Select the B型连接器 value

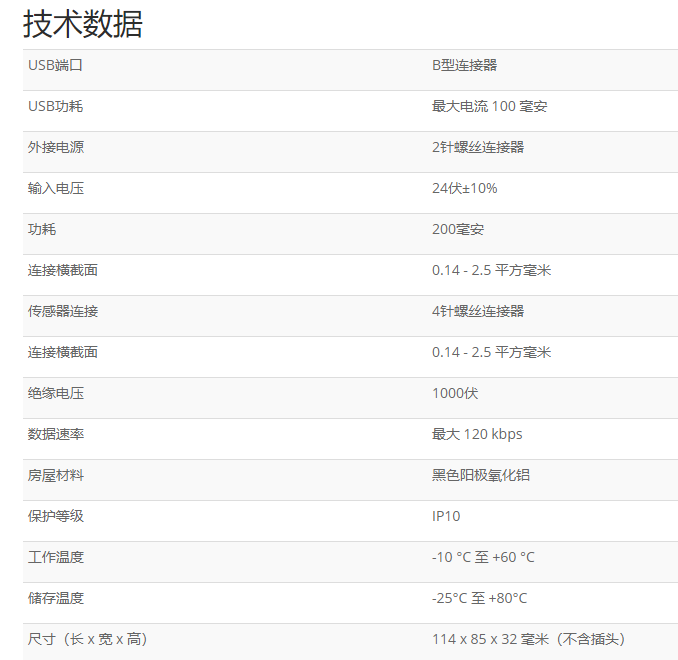(464, 65)
